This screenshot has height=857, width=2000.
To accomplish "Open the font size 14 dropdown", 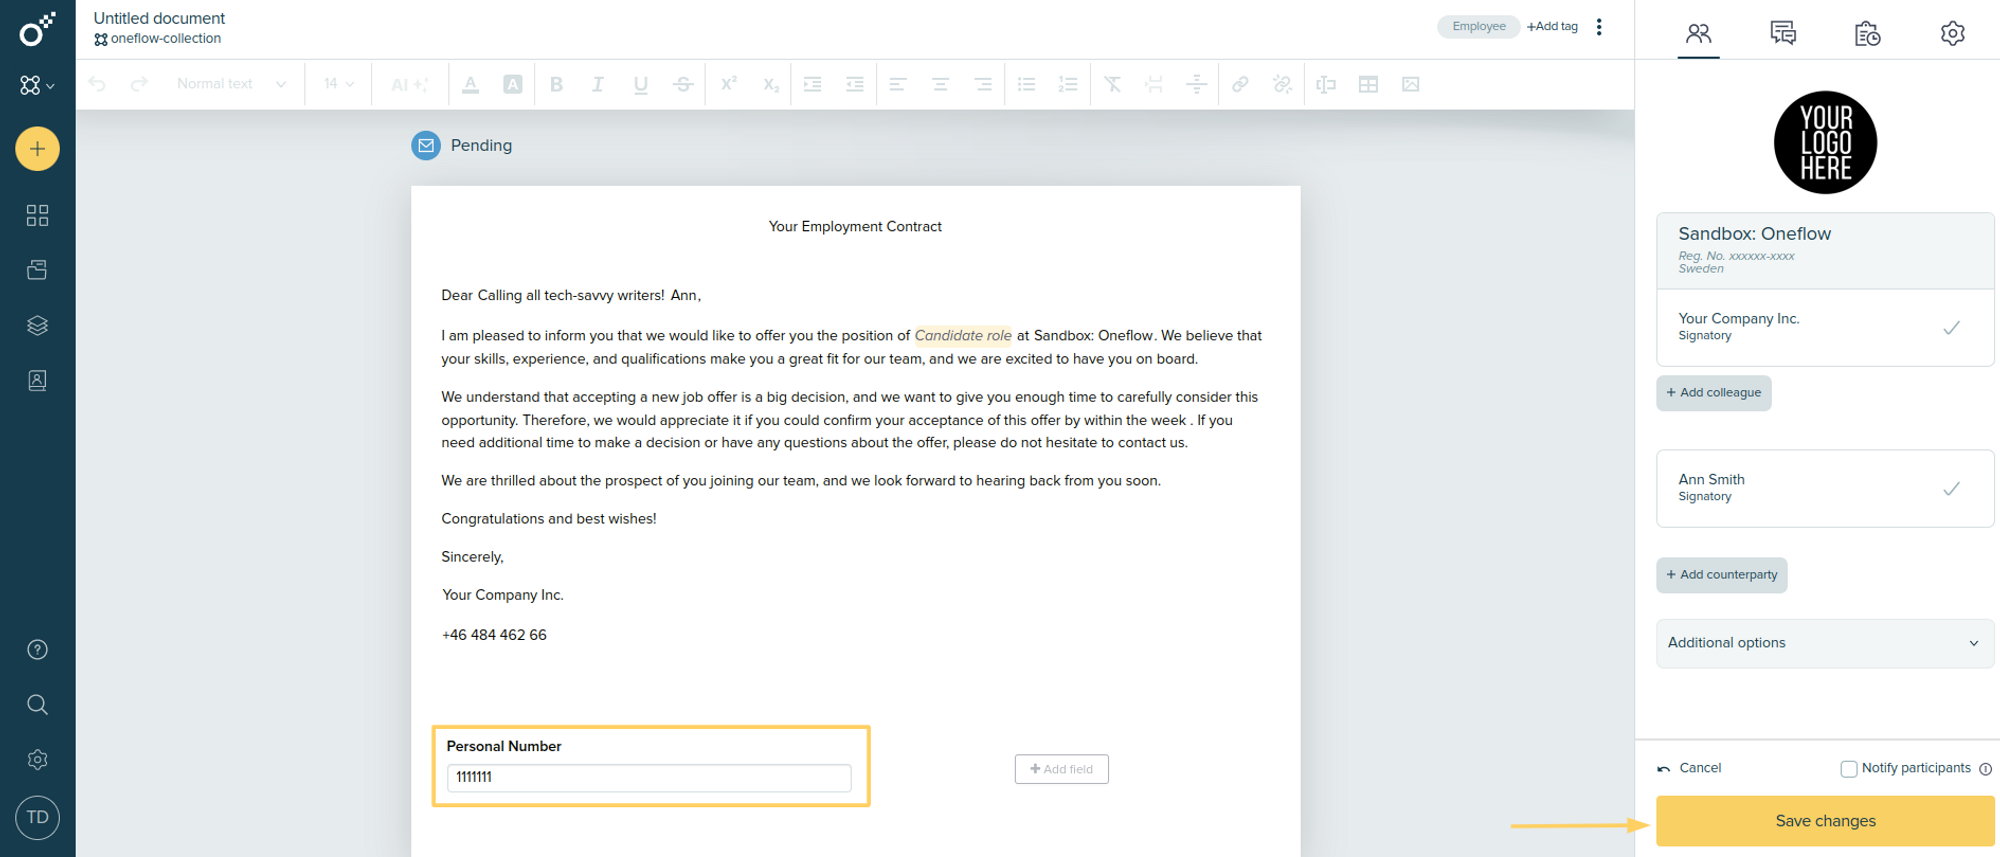I will click(x=339, y=84).
